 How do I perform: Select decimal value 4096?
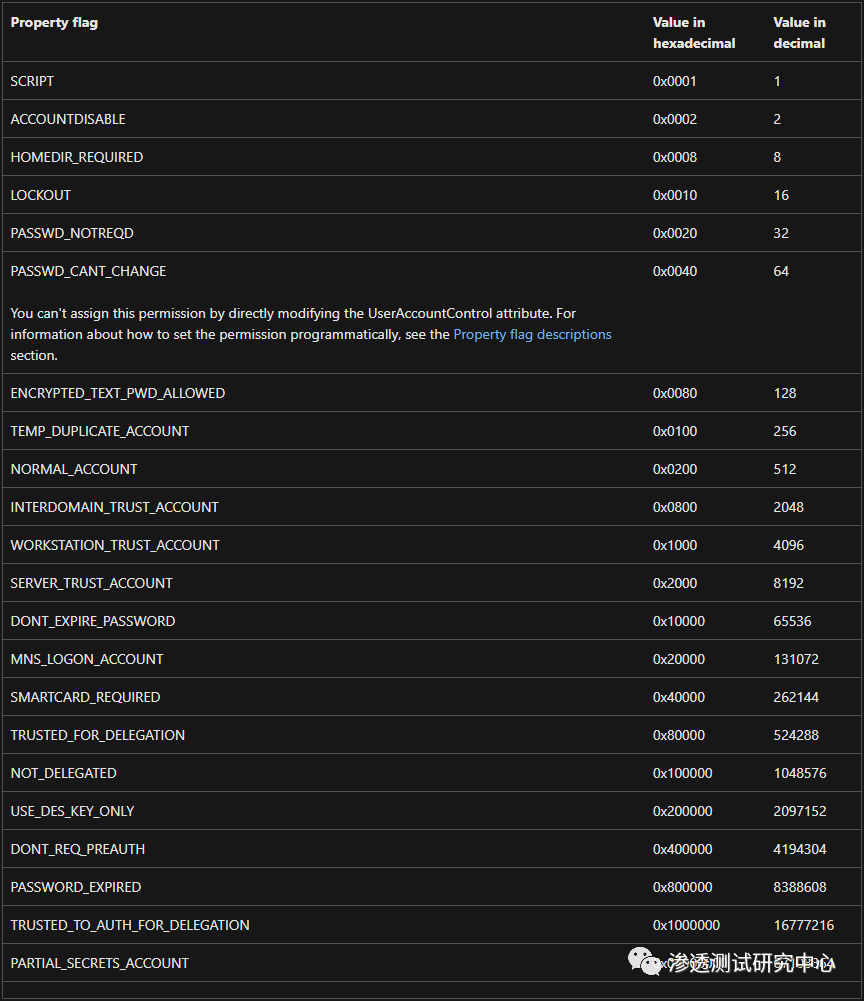(789, 545)
